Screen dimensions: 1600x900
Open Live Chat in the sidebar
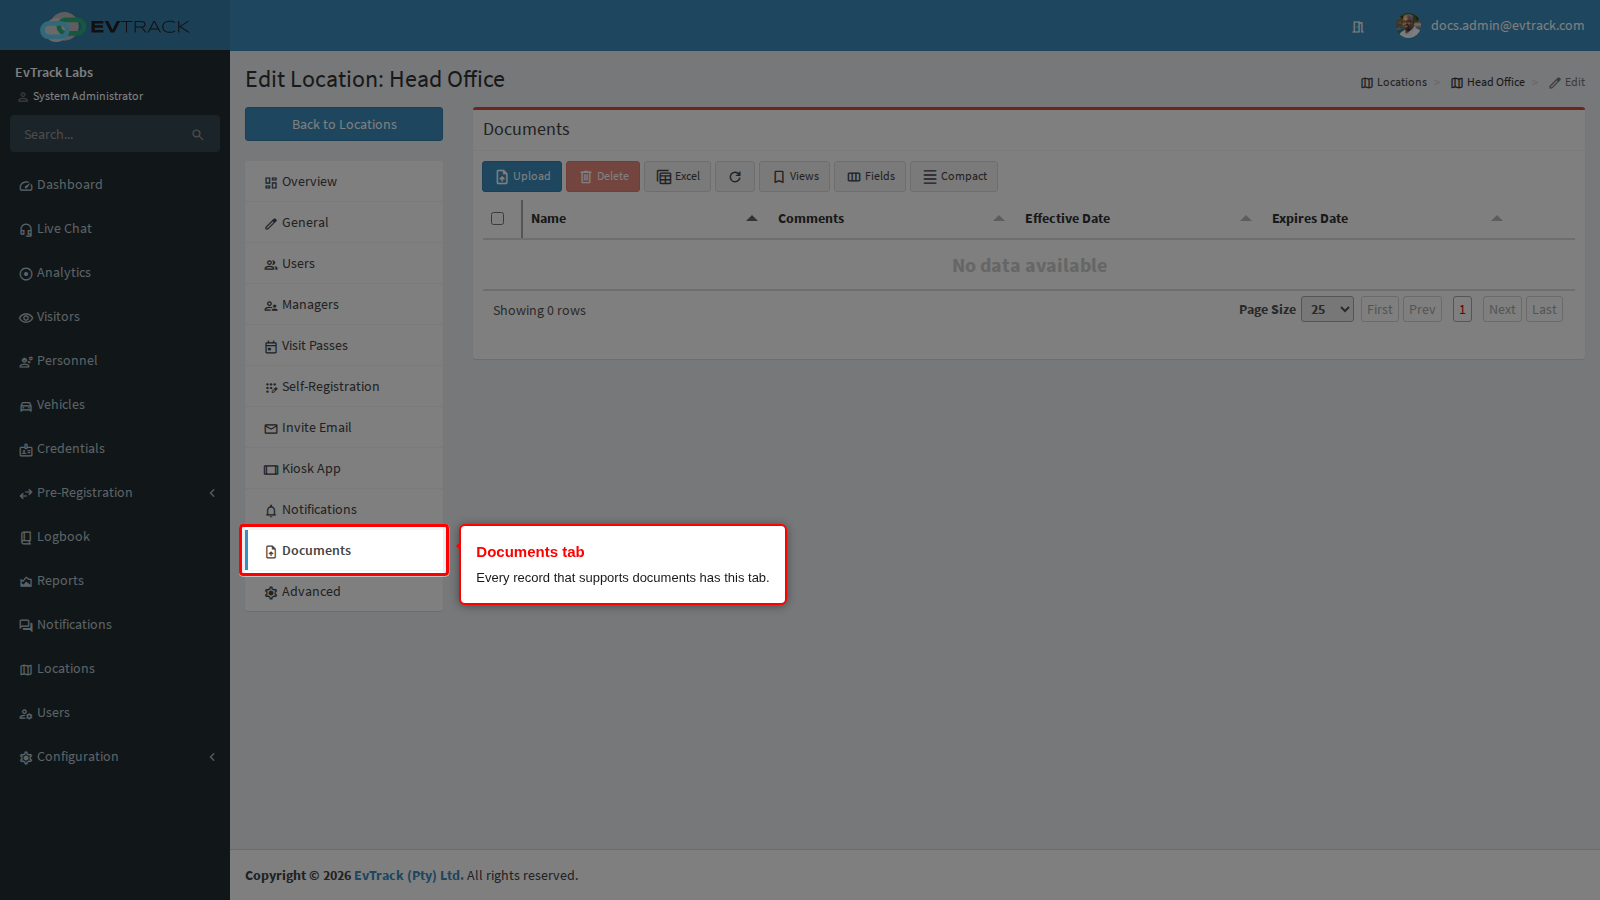tap(115, 229)
